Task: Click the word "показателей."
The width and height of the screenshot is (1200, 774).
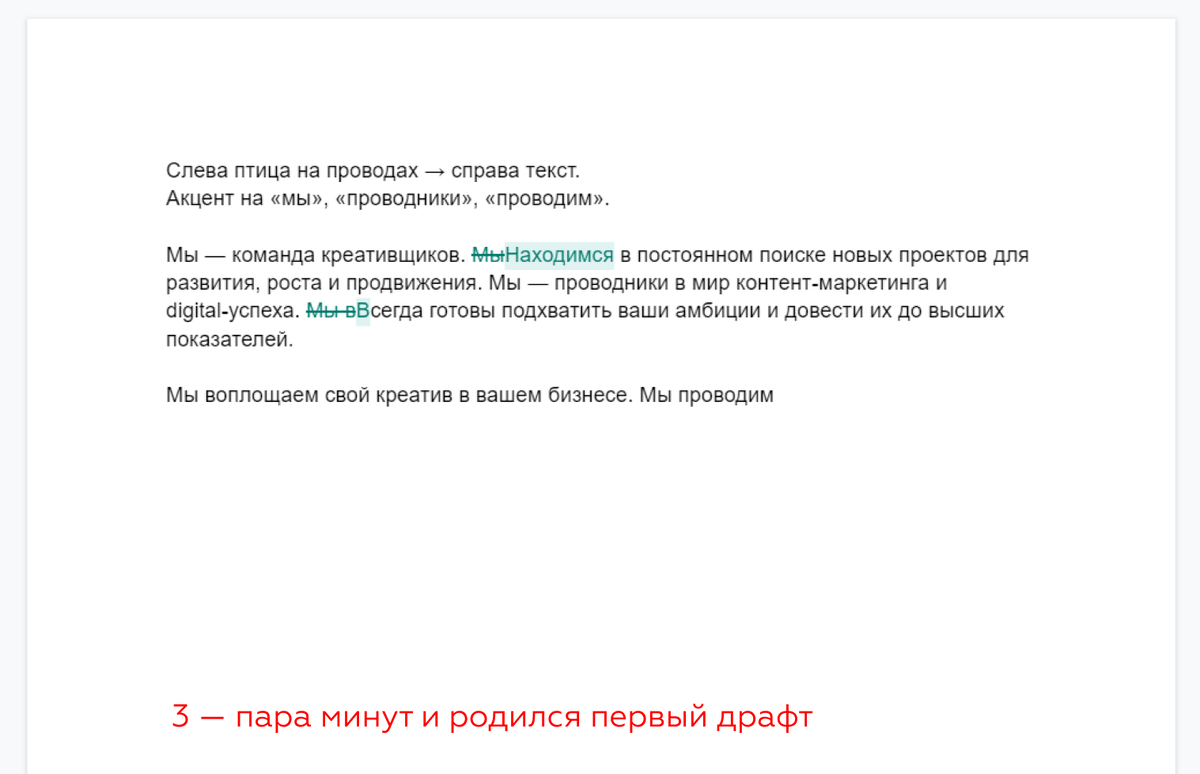Action: click(x=230, y=339)
